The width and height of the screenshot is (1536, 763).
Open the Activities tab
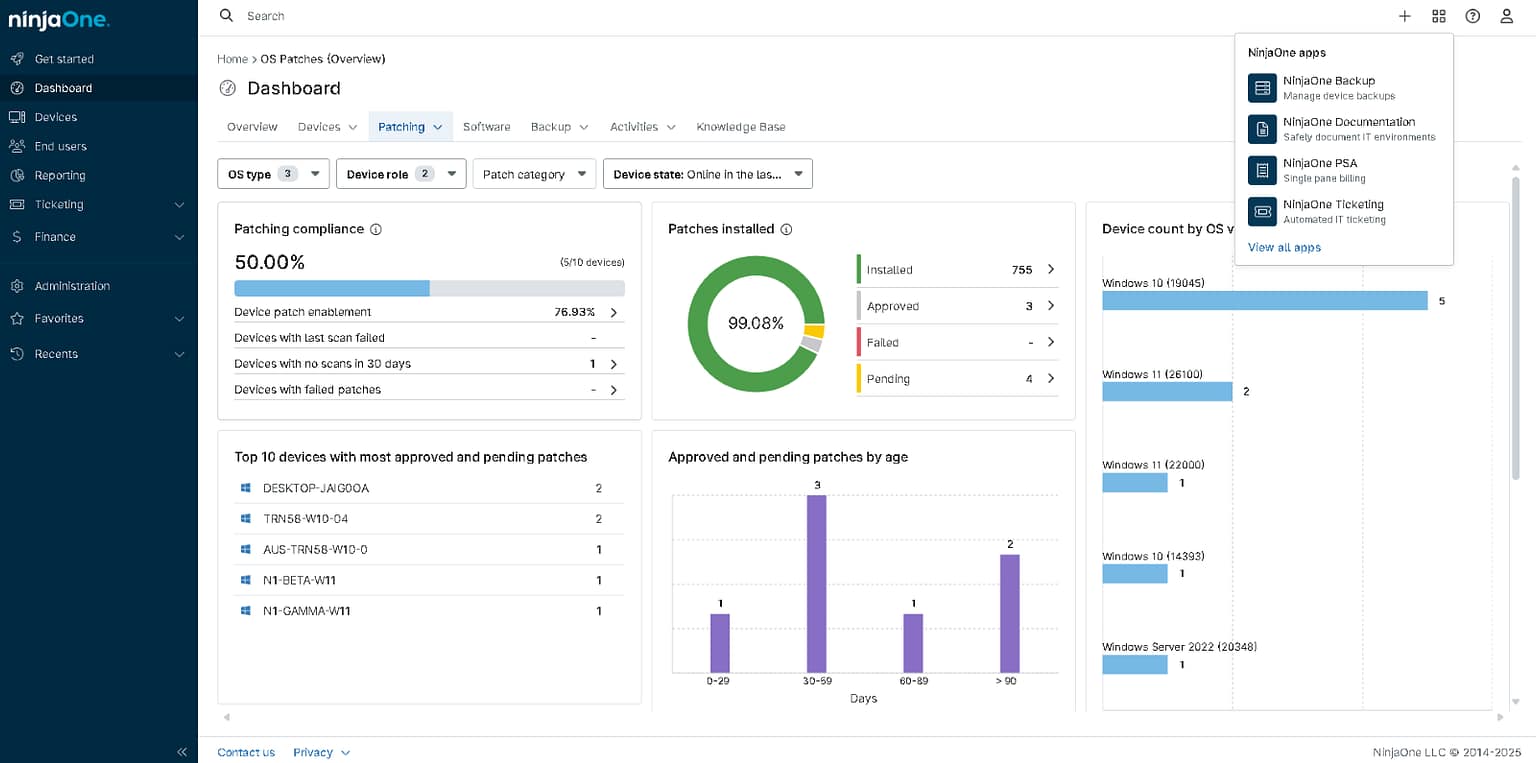click(x=643, y=127)
